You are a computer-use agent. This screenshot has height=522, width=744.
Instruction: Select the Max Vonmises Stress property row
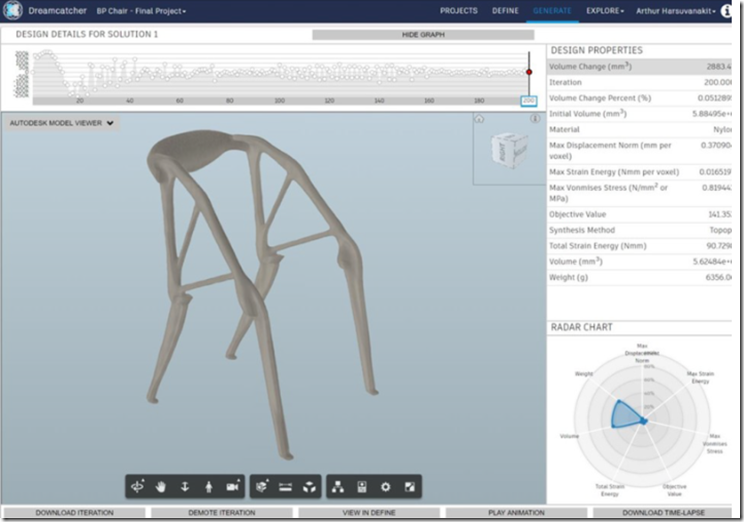point(640,193)
